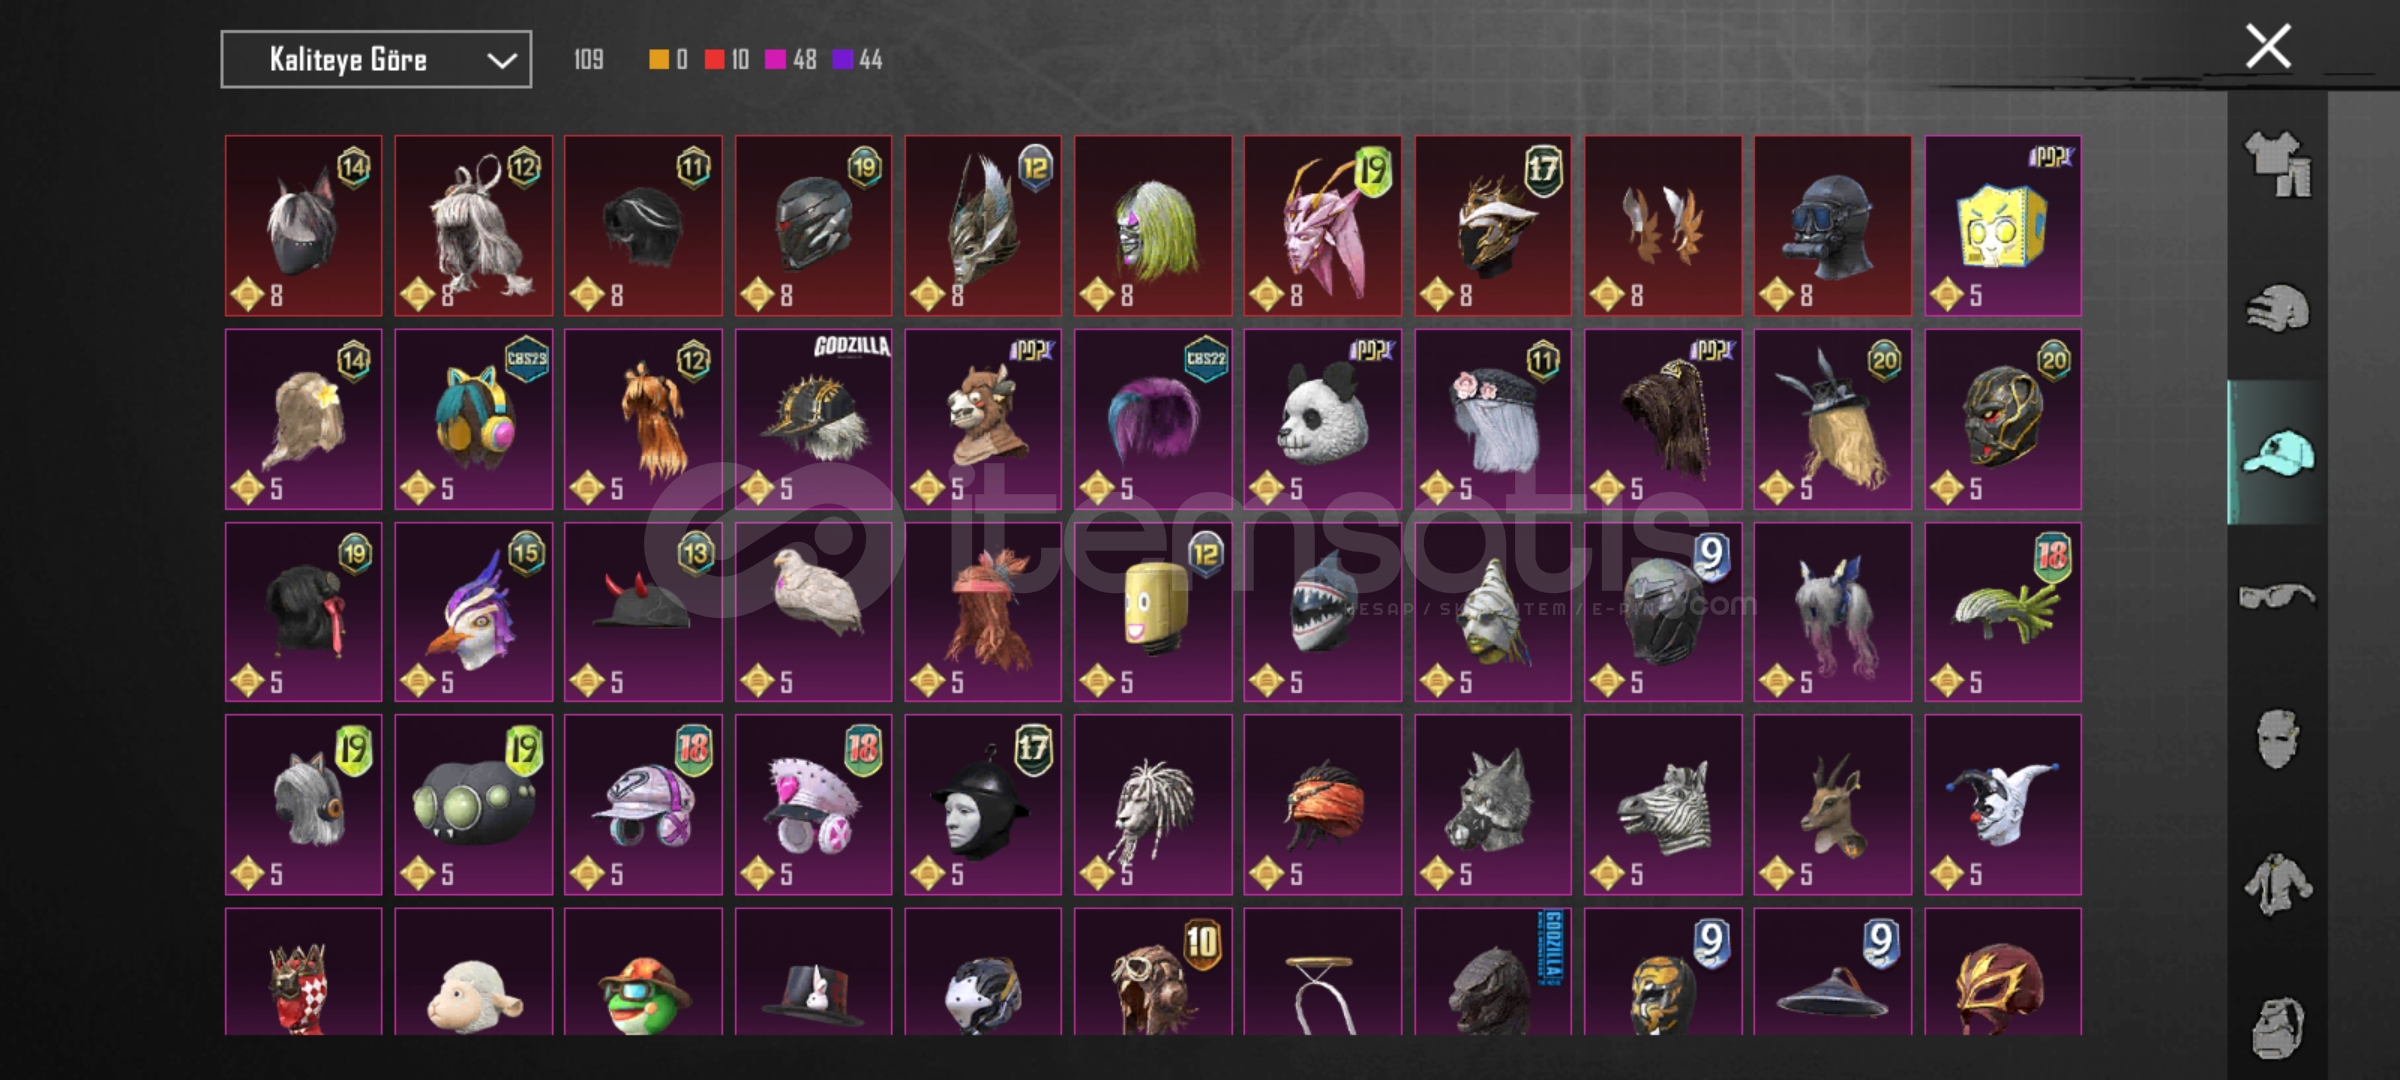This screenshot has width=2400, height=1080.
Task: Open the glasses category icon
Action: point(2277,597)
